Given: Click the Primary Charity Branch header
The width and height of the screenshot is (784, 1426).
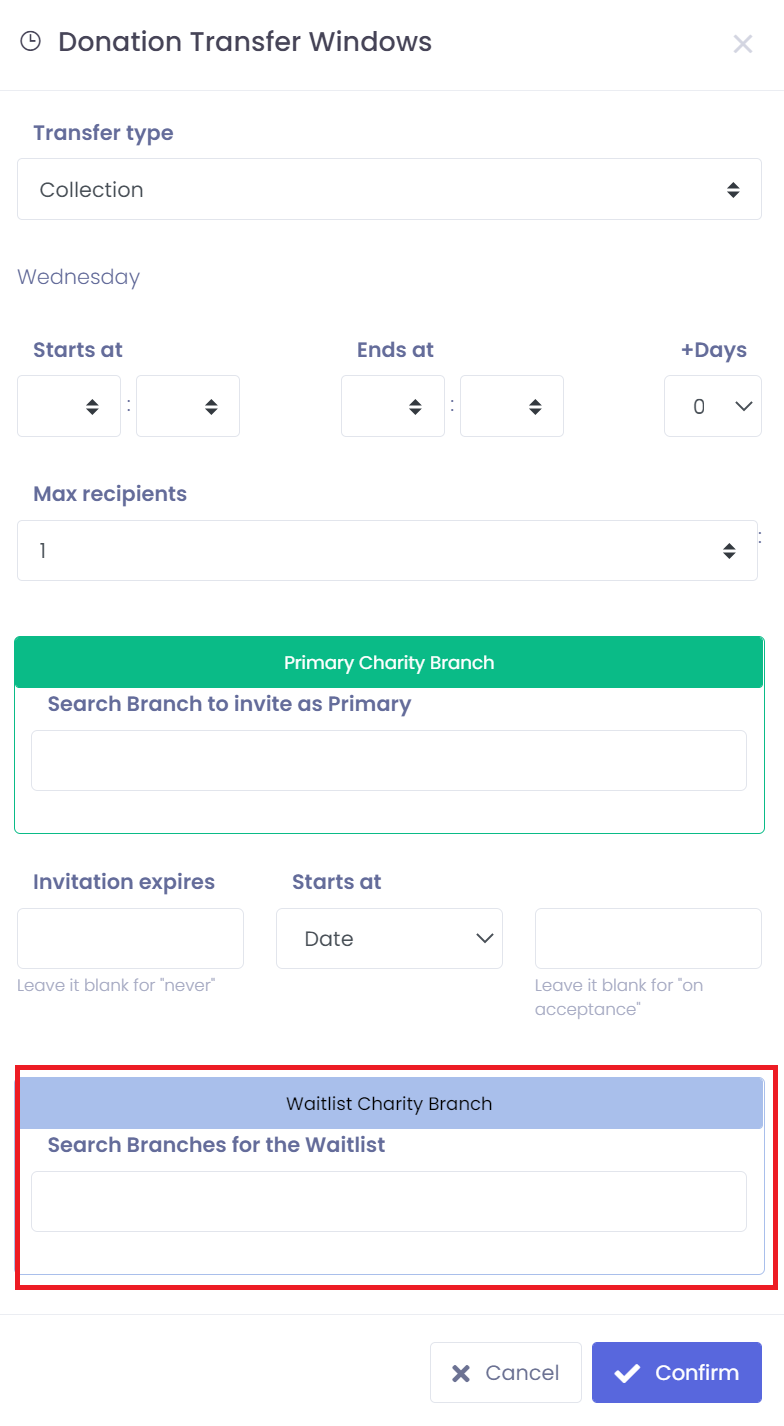Looking at the screenshot, I should tap(389, 663).
